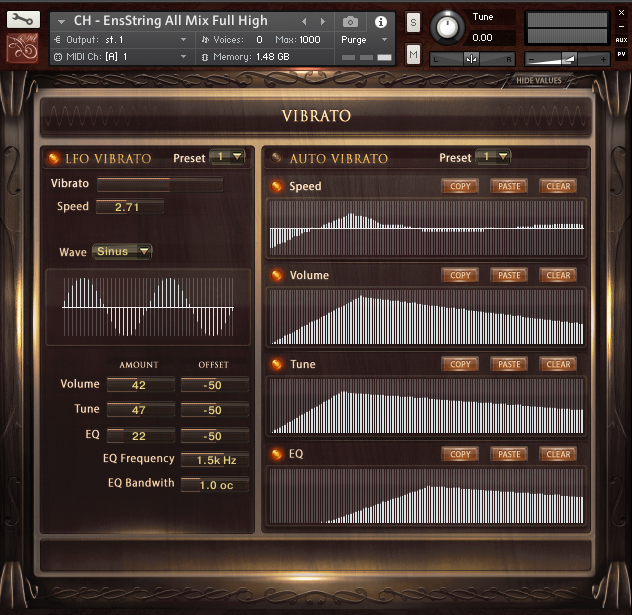632x615 pixels.
Task: Paste into the Speed envelope
Action: click(x=509, y=186)
